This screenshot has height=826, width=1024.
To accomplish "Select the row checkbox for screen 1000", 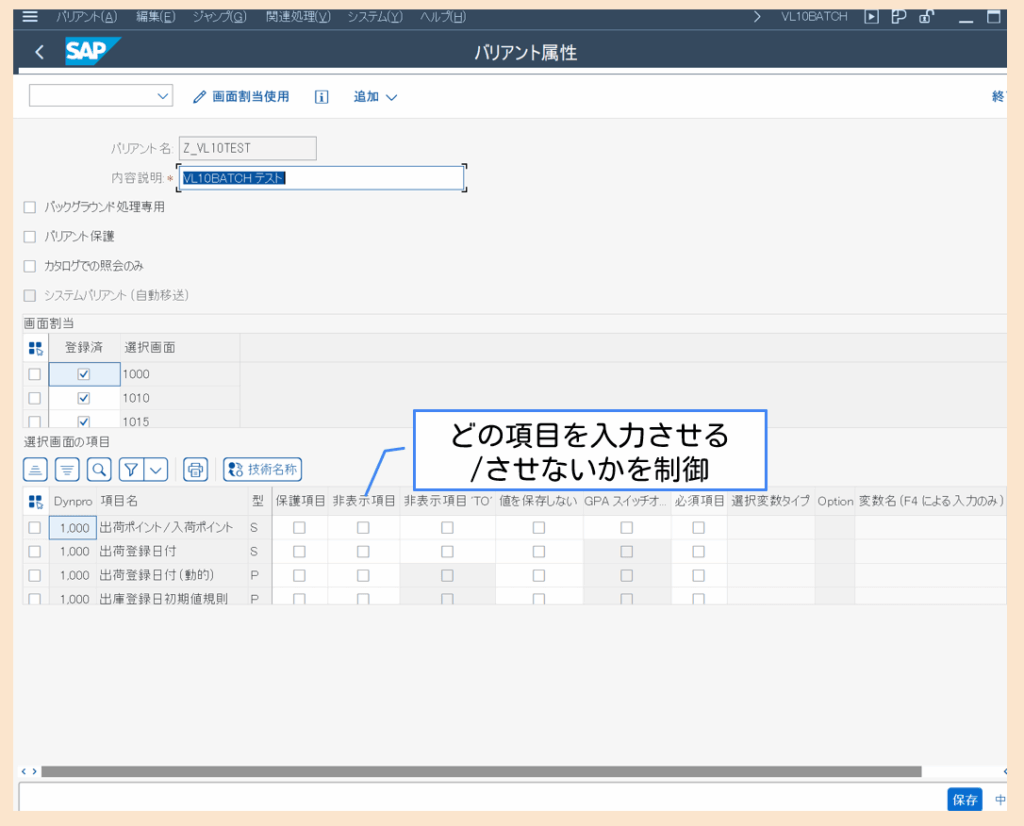I will 35,375.
